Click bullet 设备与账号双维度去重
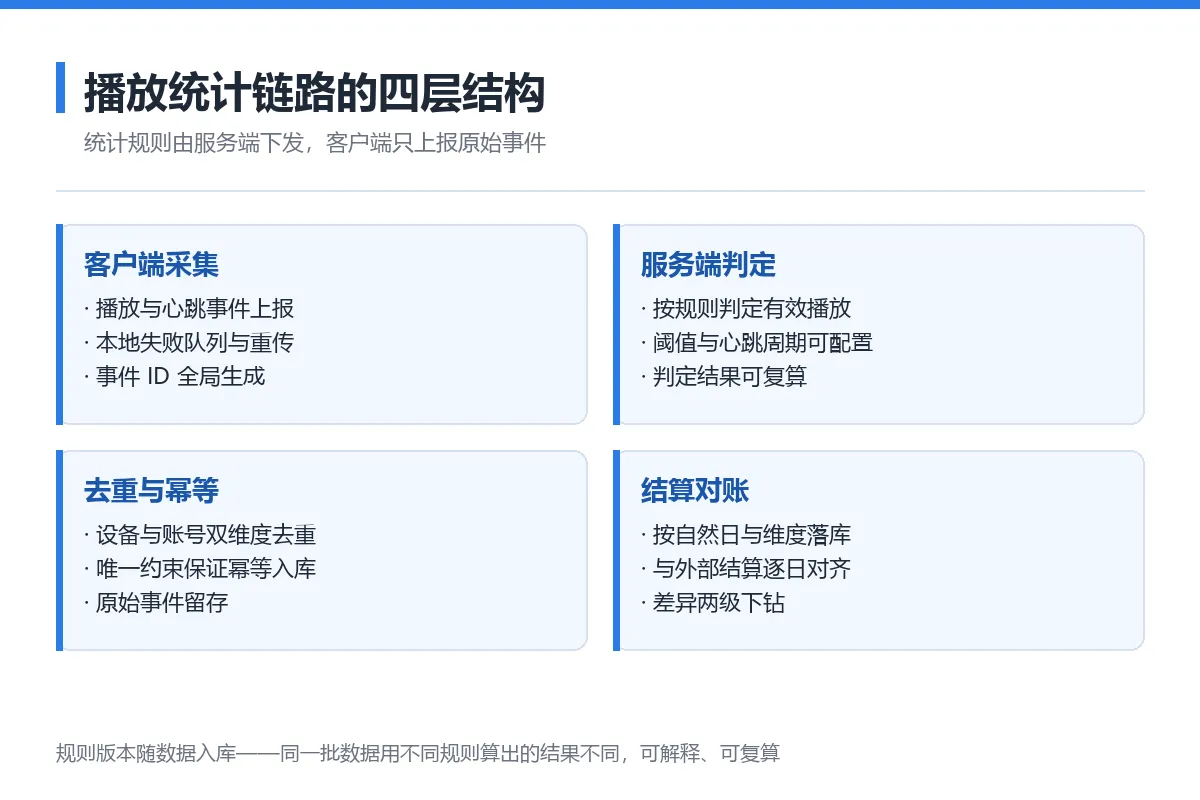1200x800 pixels. click(200, 535)
